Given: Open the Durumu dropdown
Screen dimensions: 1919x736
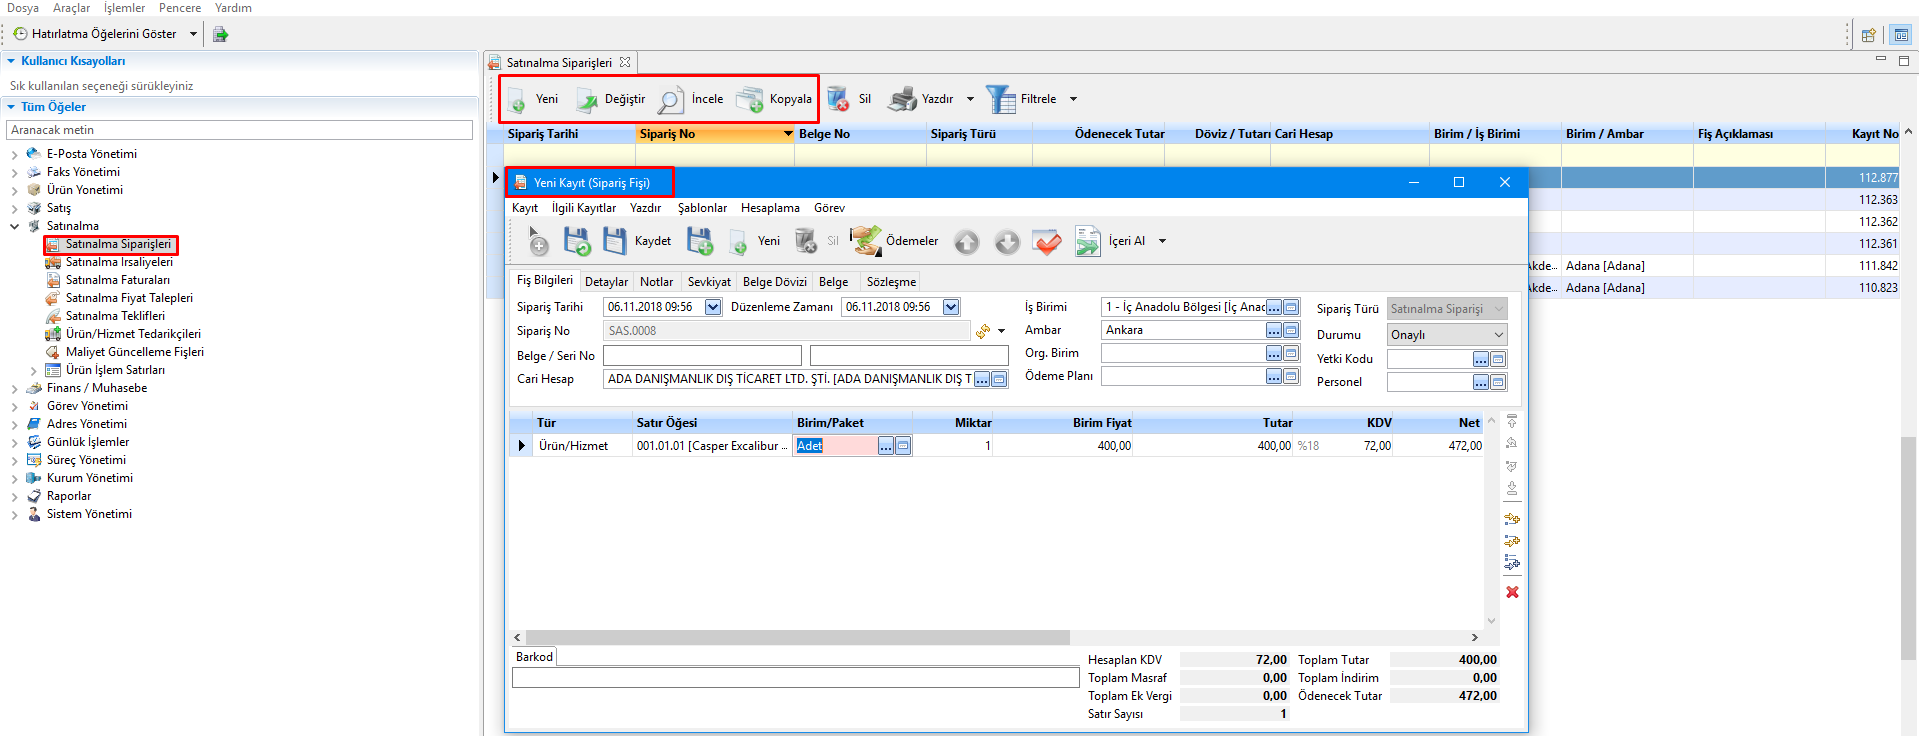Looking at the screenshot, I should click(1498, 335).
